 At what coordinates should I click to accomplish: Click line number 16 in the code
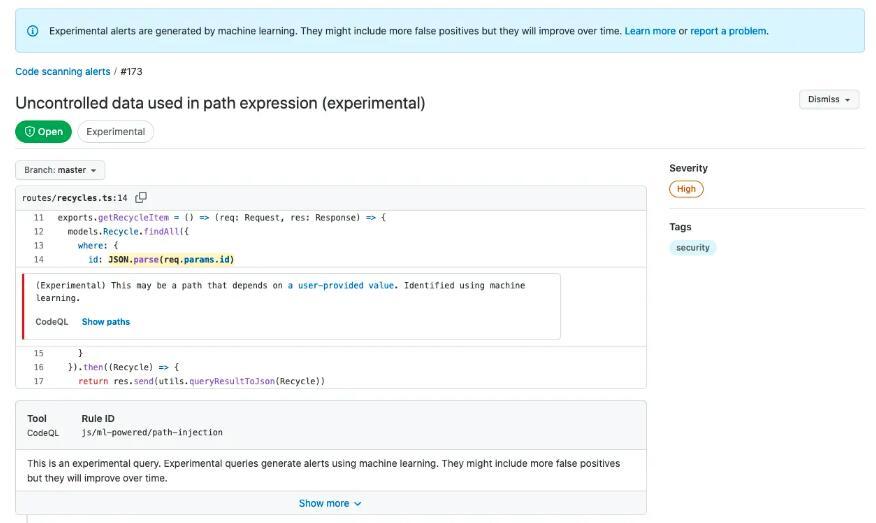39,367
